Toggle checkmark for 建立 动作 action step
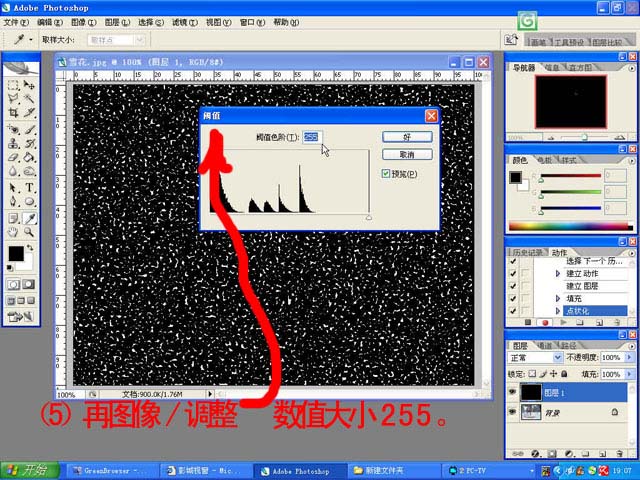Image resolution: width=640 pixels, height=480 pixels. click(513, 273)
